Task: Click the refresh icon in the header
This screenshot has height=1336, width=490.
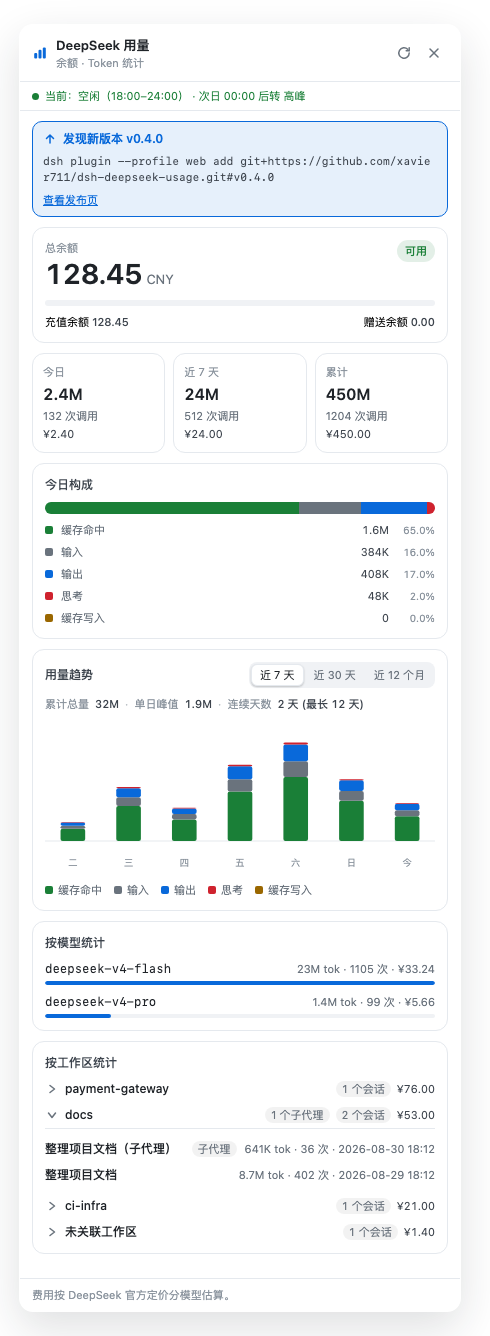Action: click(404, 53)
